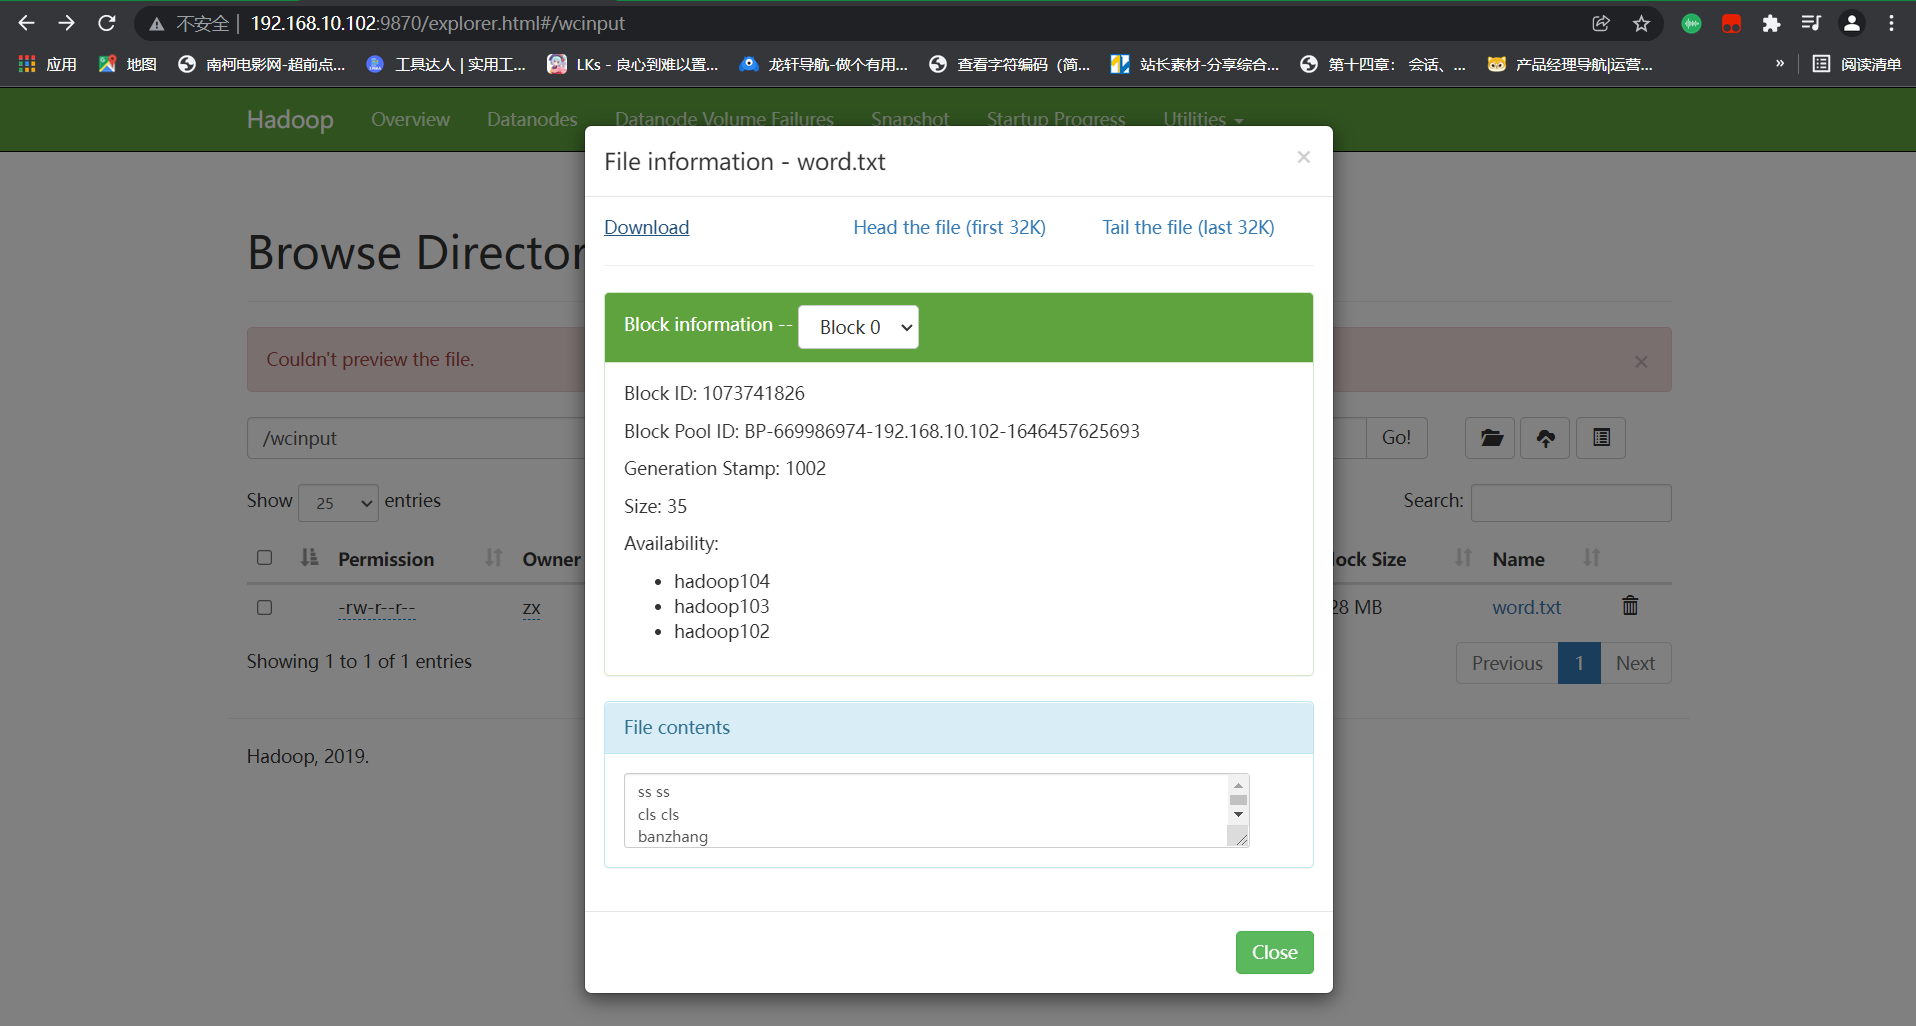Go back using browser back arrow

26,23
